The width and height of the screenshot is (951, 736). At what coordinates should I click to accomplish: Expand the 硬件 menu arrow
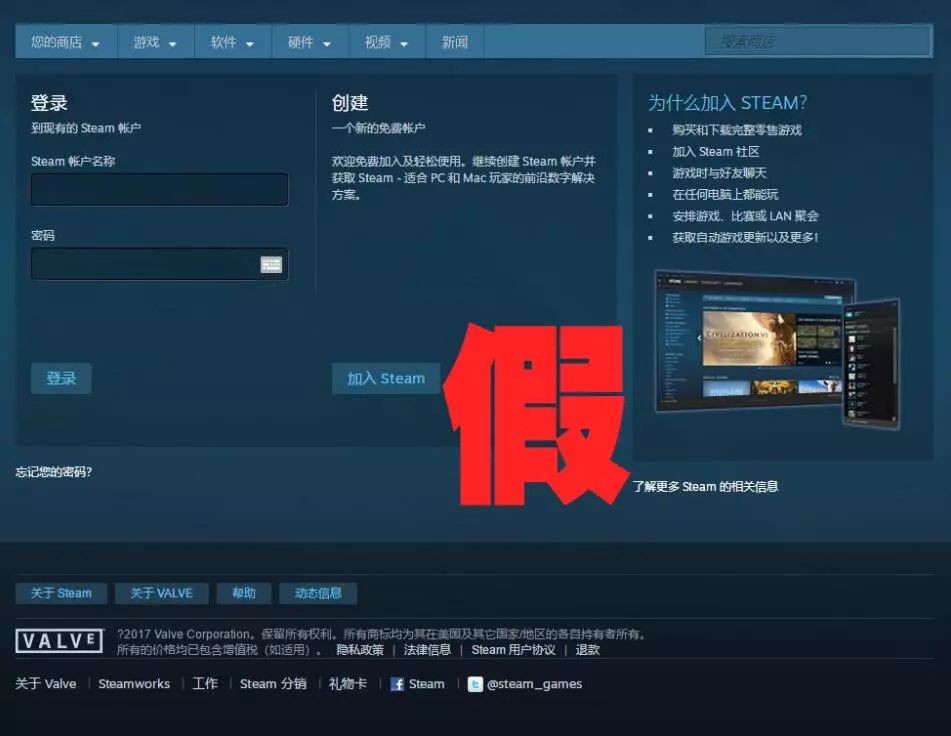pyautogui.click(x=326, y=44)
